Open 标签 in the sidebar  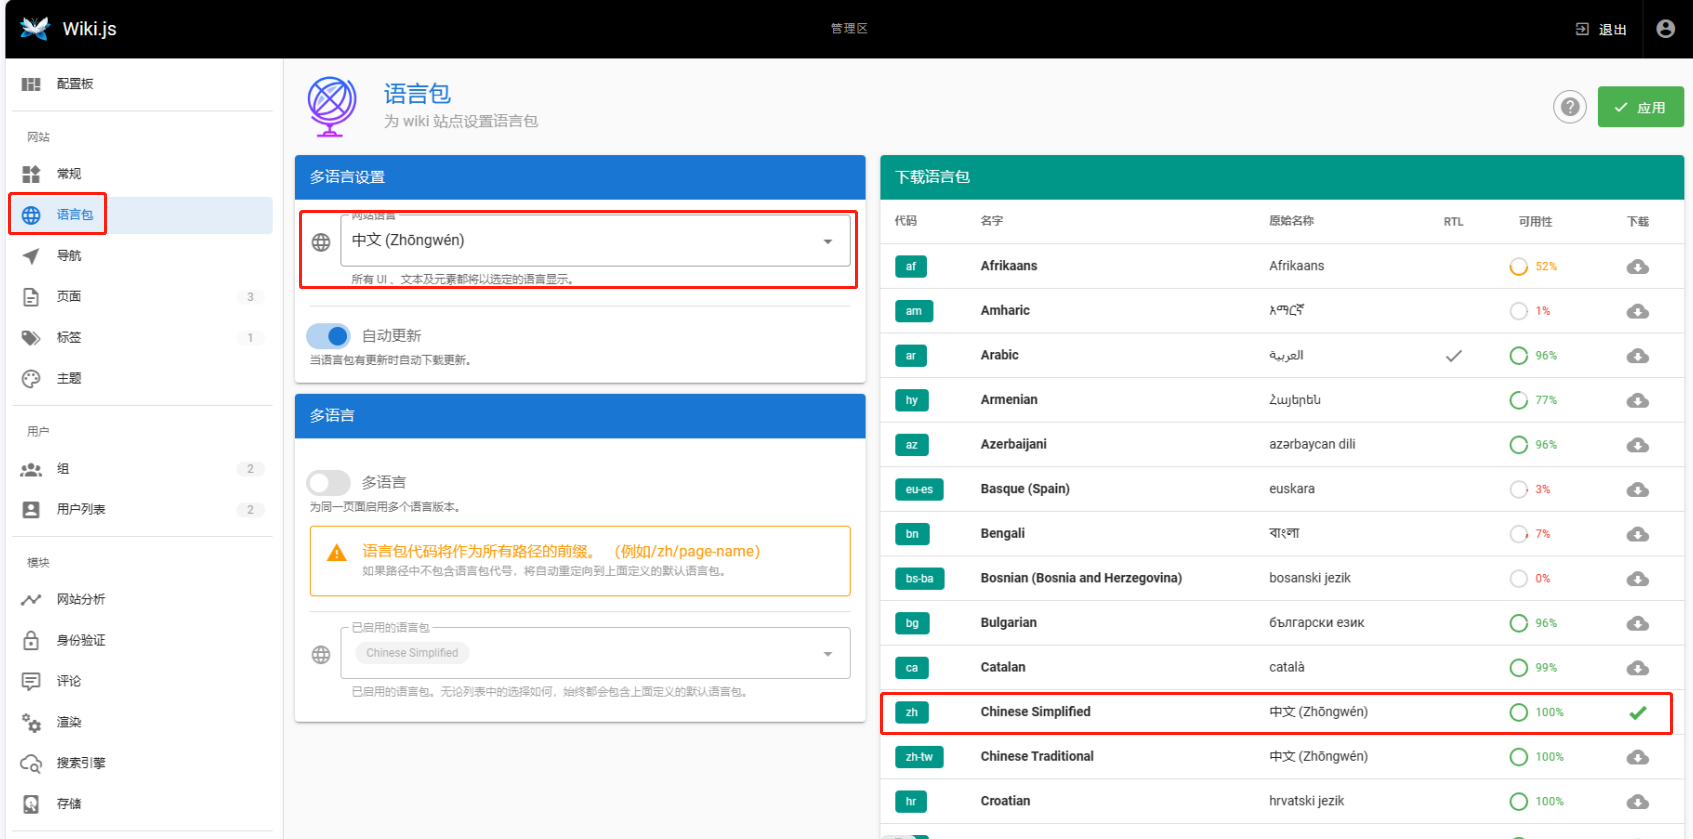click(141, 338)
